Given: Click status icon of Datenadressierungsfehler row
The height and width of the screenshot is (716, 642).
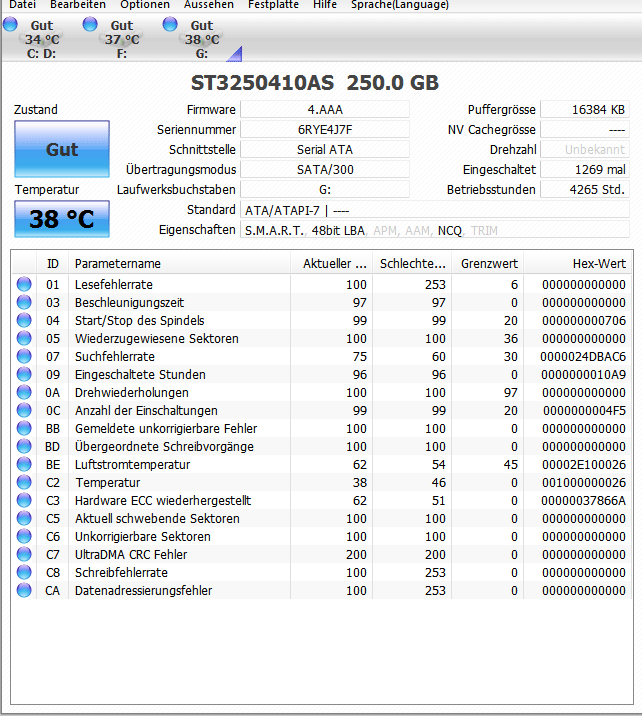Looking at the screenshot, I should point(24,590).
